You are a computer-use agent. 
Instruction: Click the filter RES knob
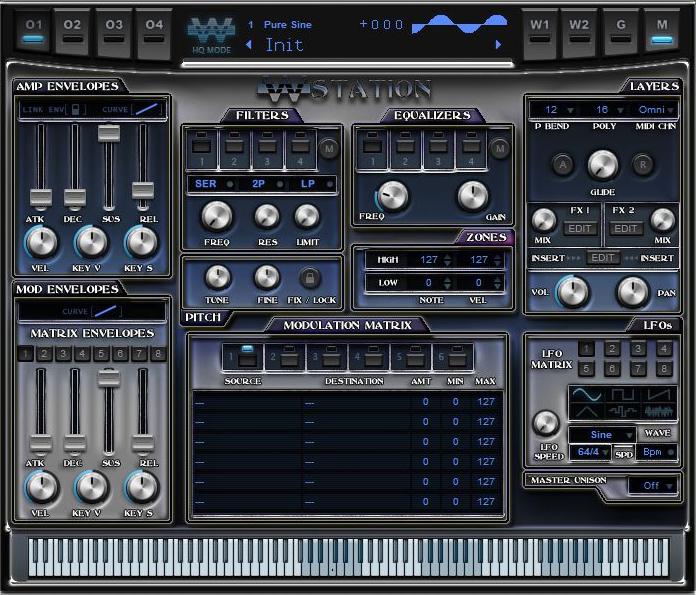(x=267, y=216)
